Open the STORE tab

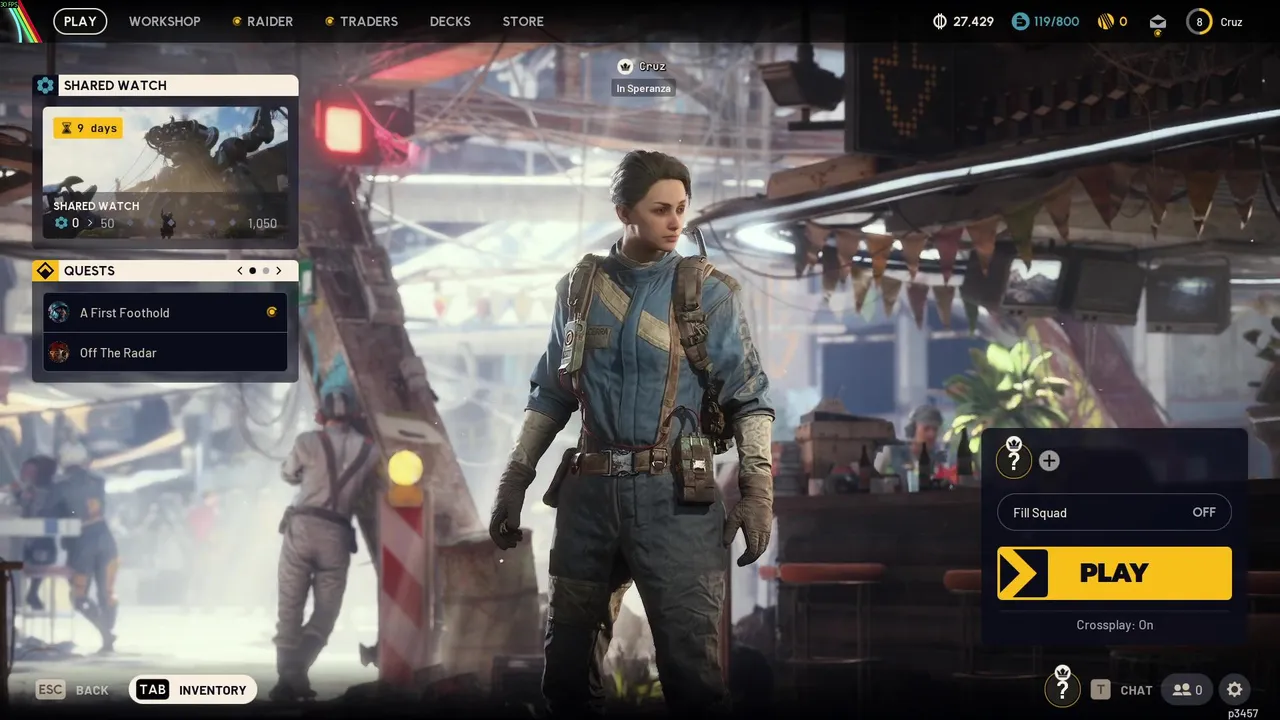523,21
